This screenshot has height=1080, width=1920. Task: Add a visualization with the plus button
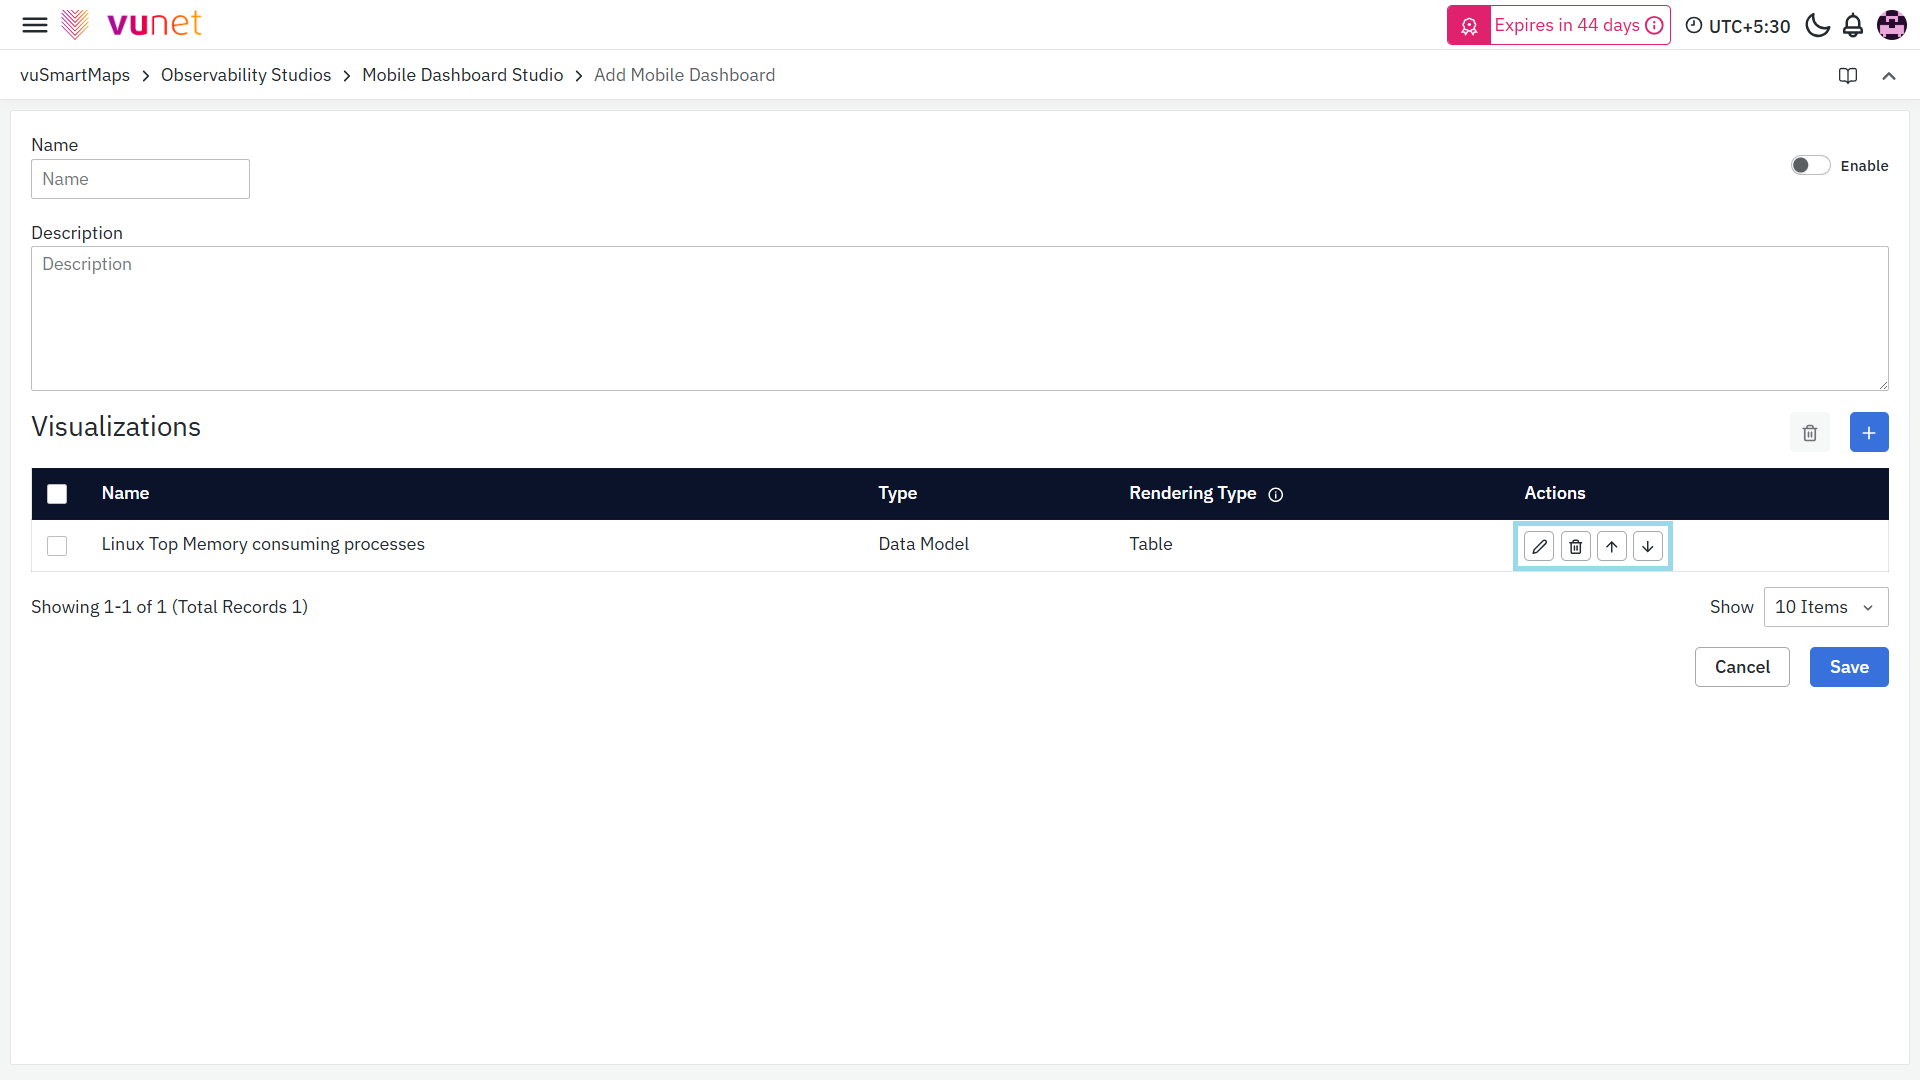click(1868, 433)
